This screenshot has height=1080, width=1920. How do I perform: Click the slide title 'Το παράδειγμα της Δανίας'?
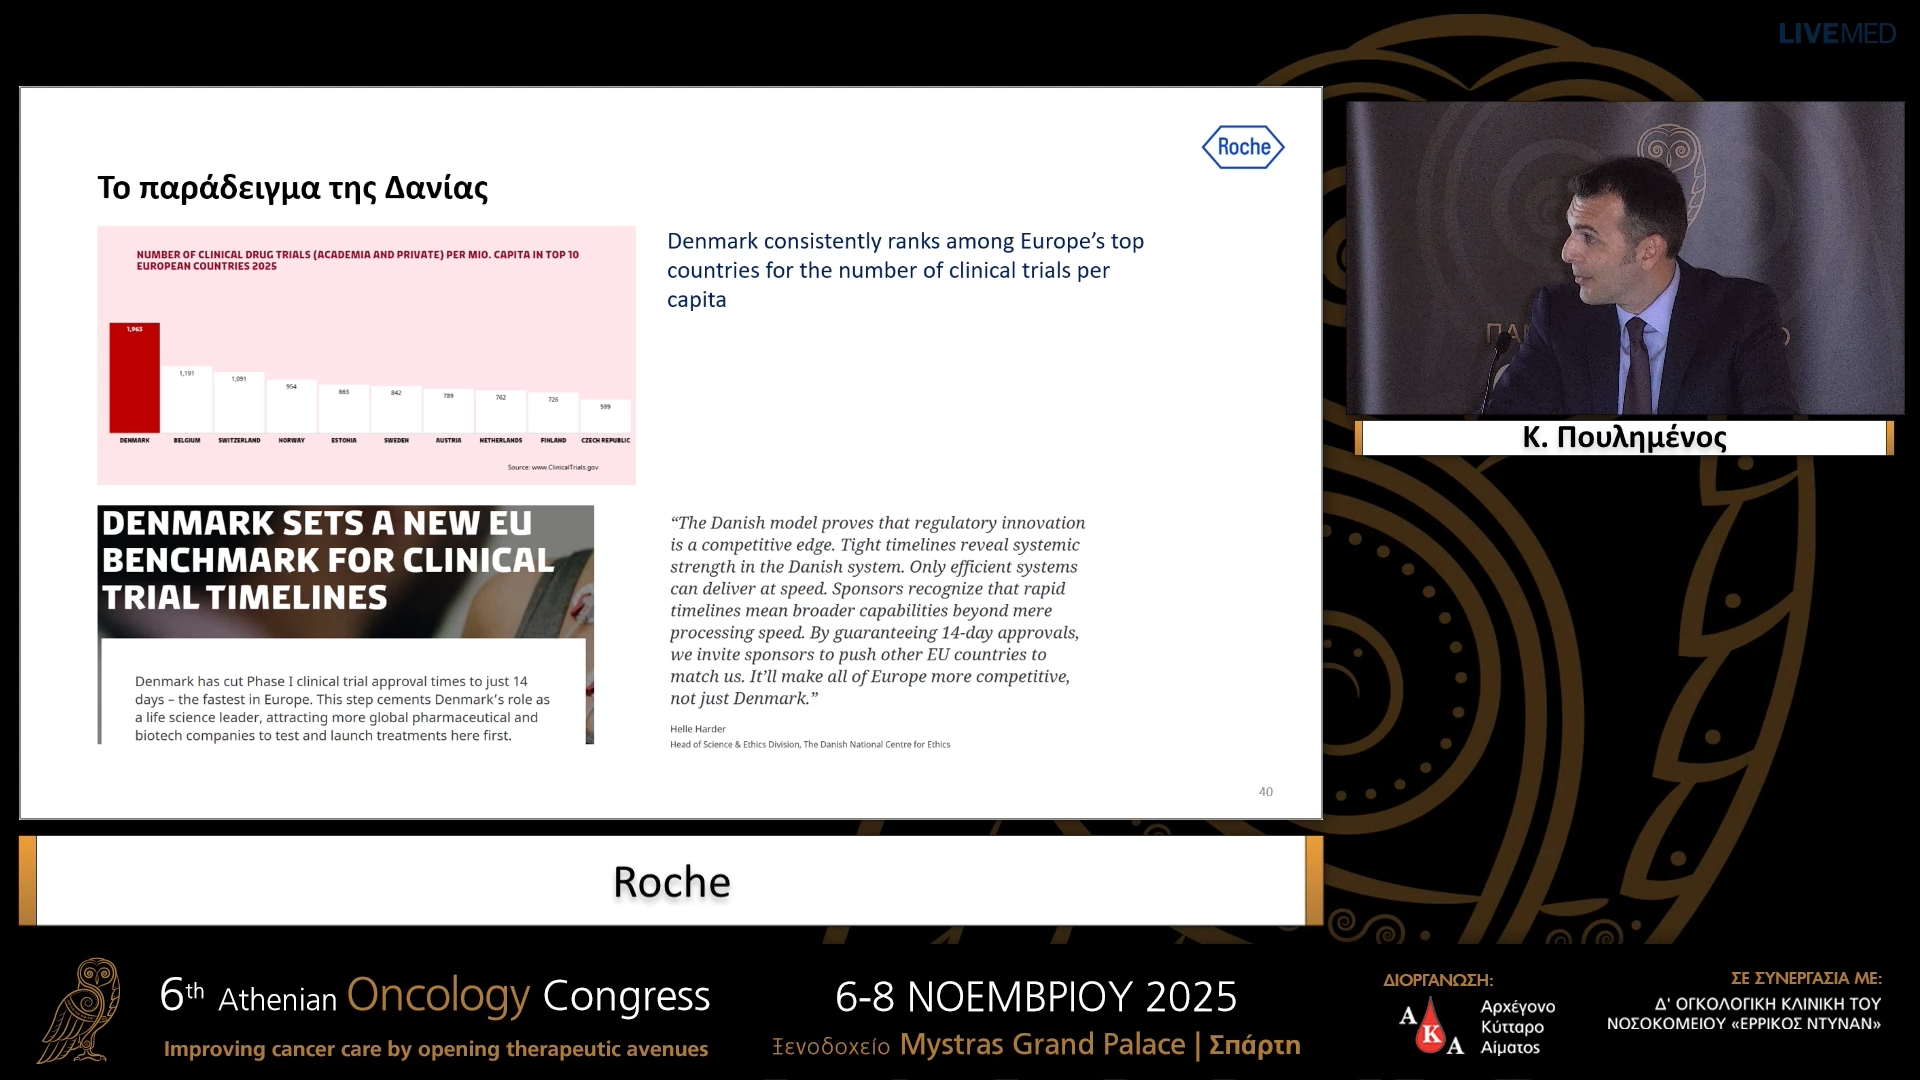pyautogui.click(x=292, y=188)
